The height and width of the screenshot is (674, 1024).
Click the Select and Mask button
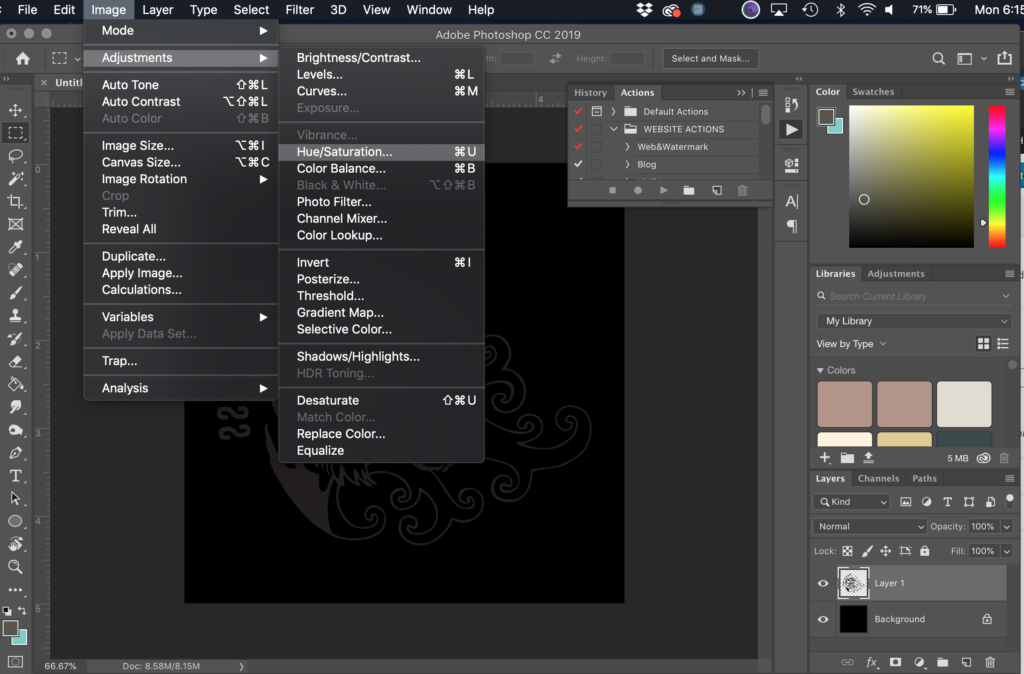[x=710, y=58]
